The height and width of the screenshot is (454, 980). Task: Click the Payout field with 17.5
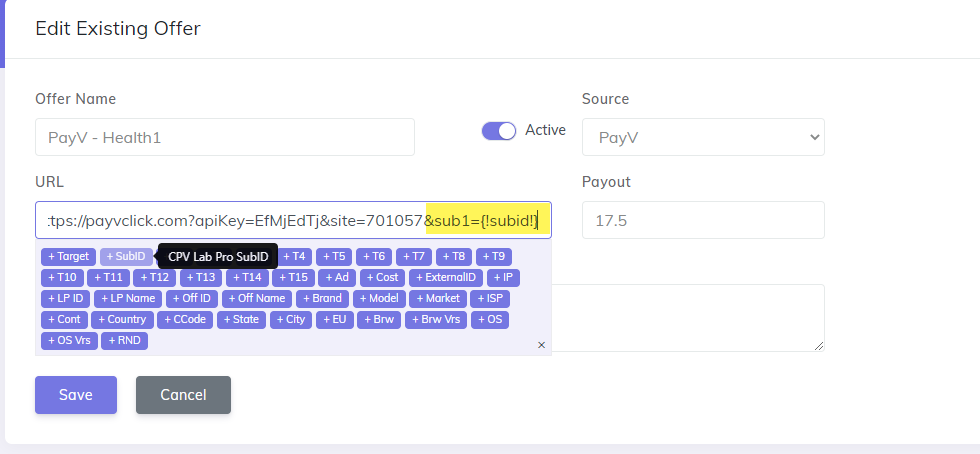[702, 220]
